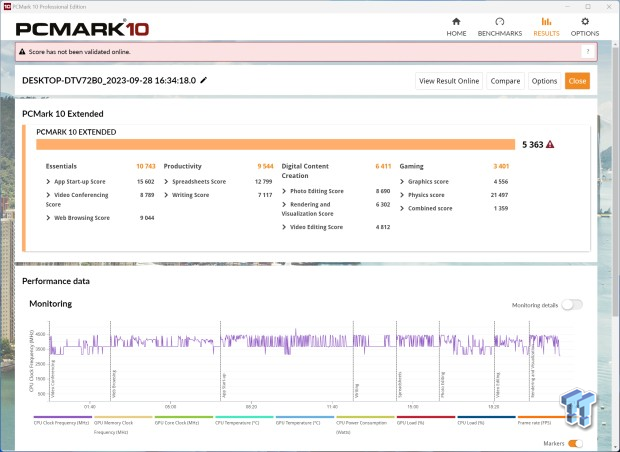The width and height of the screenshot is (620, 452).
Task: Click the Web Browsing marker on chart
Action: (114, 384)
